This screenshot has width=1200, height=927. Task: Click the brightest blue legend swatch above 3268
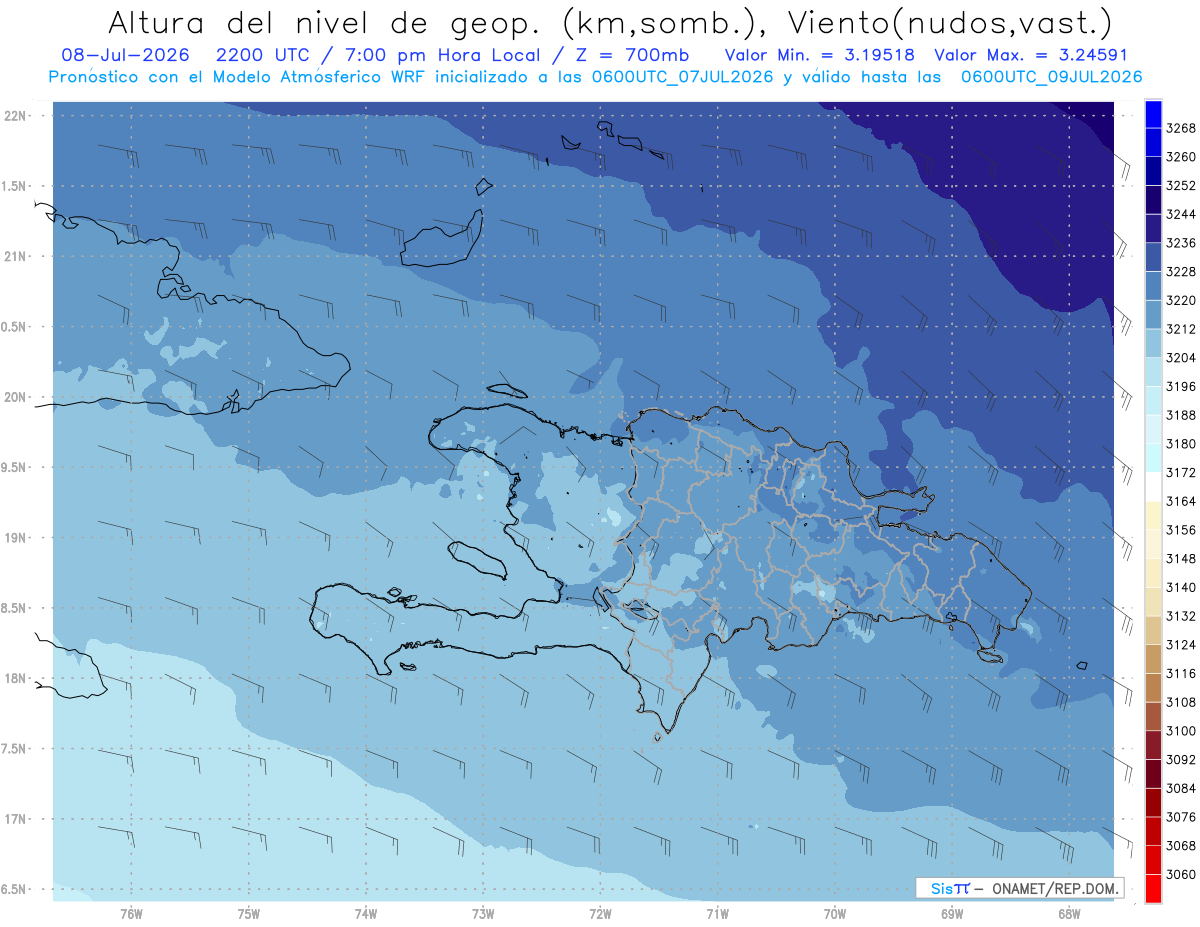(1152, 114)
